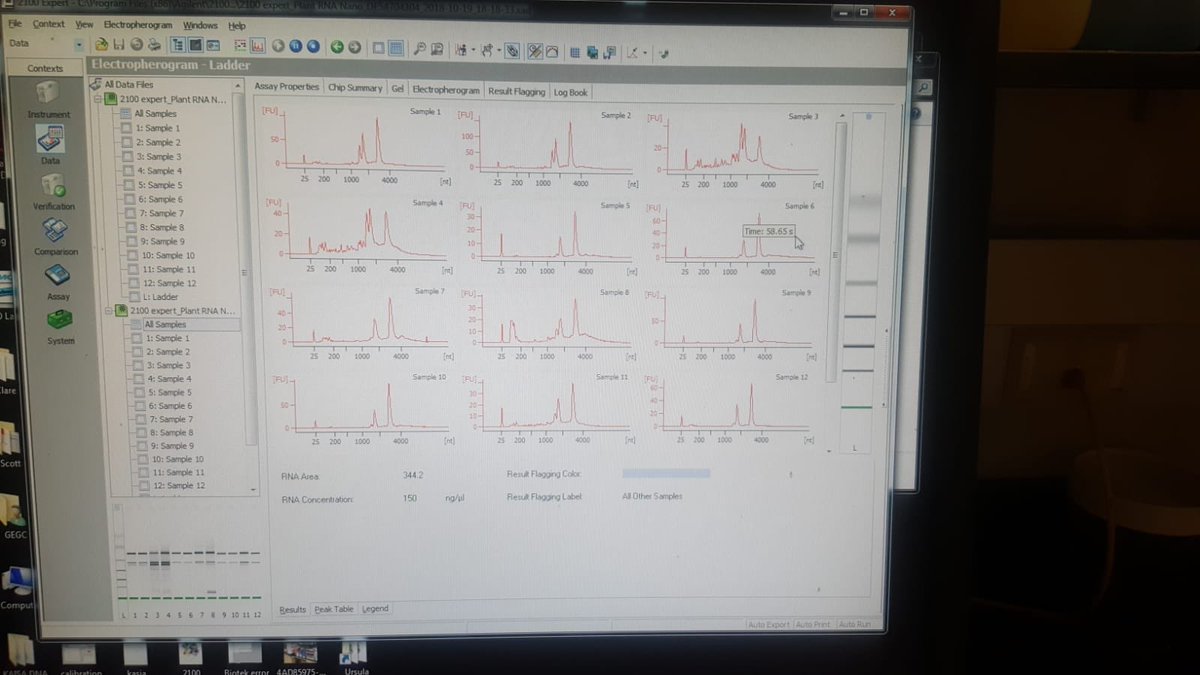Viewport: 1200px width, 675px height.
Task: Switch to the Result Flagging tab
Action: click(x=517, y=91)
